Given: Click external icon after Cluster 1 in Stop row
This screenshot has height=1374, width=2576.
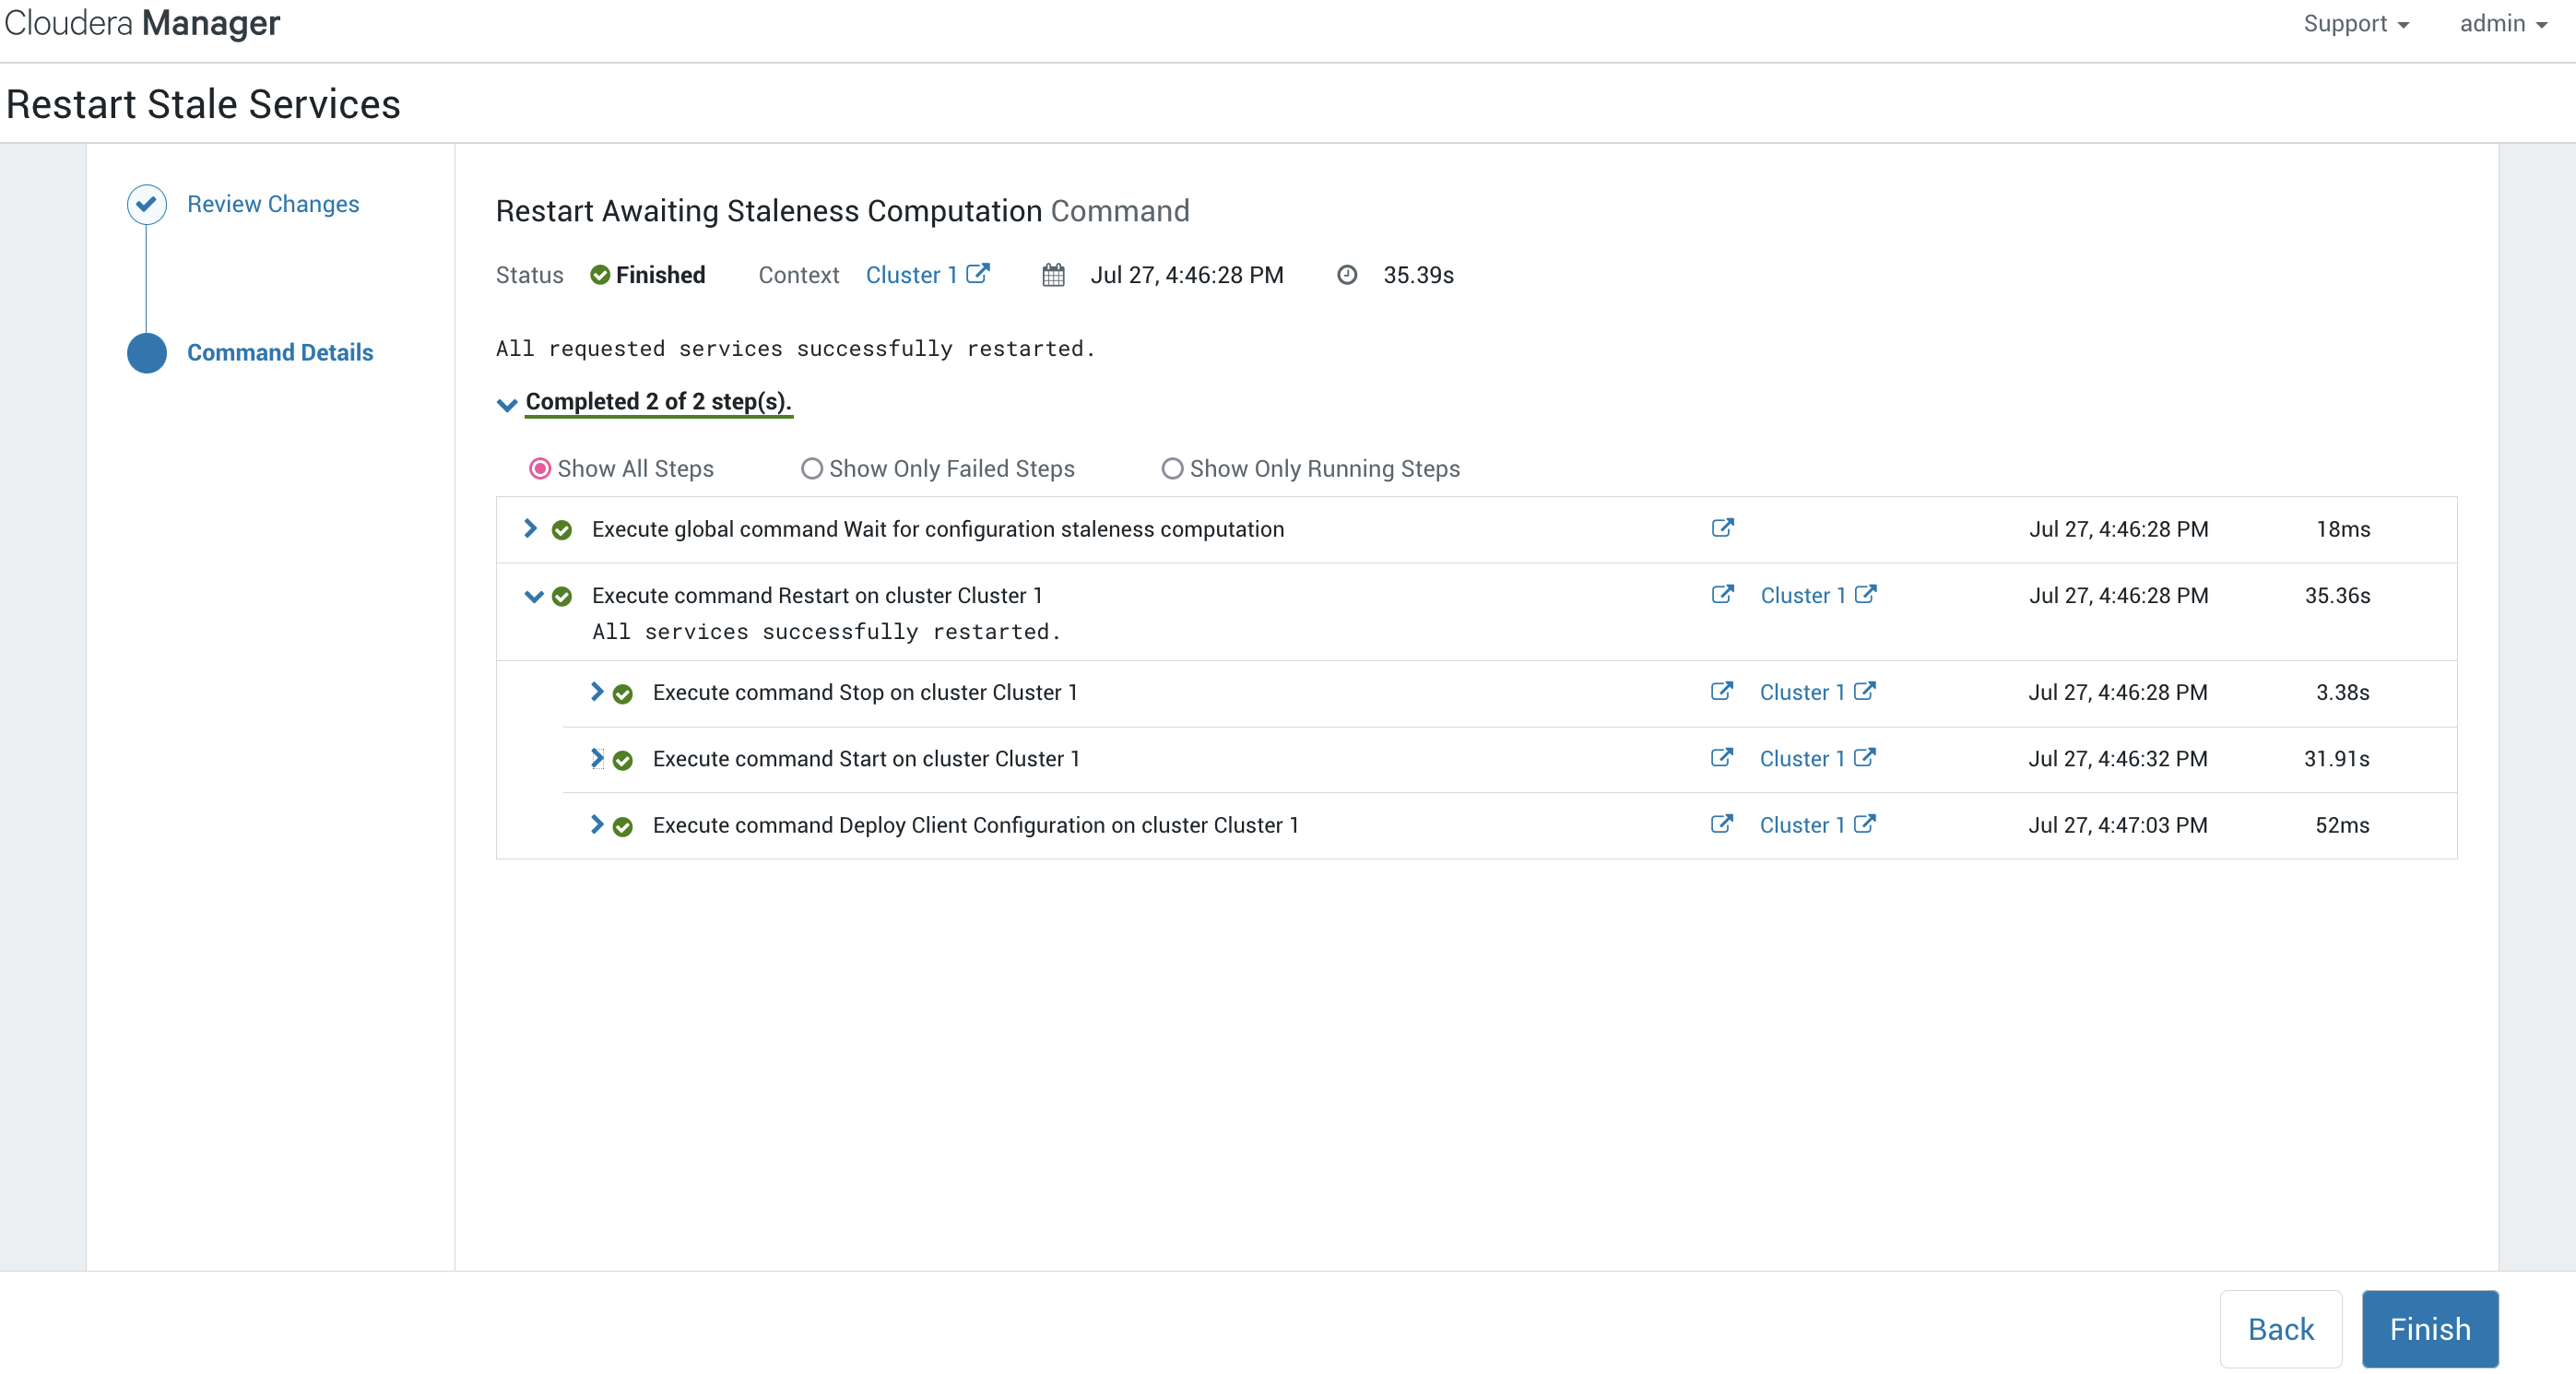Looking at the screenshot, I should 1864,691.
